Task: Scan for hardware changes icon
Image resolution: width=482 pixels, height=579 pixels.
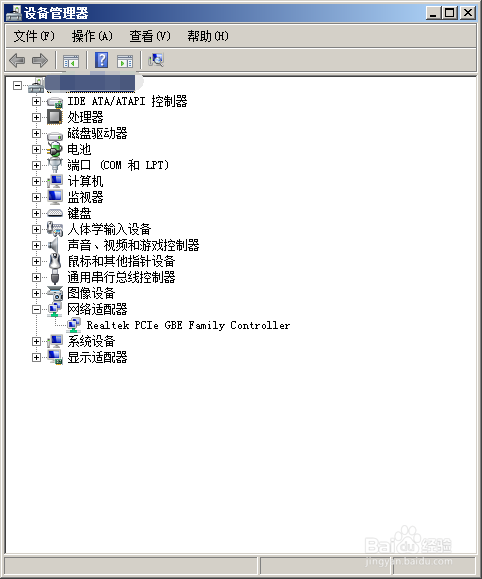Action: pyautogui.click(x=155, y=60)
